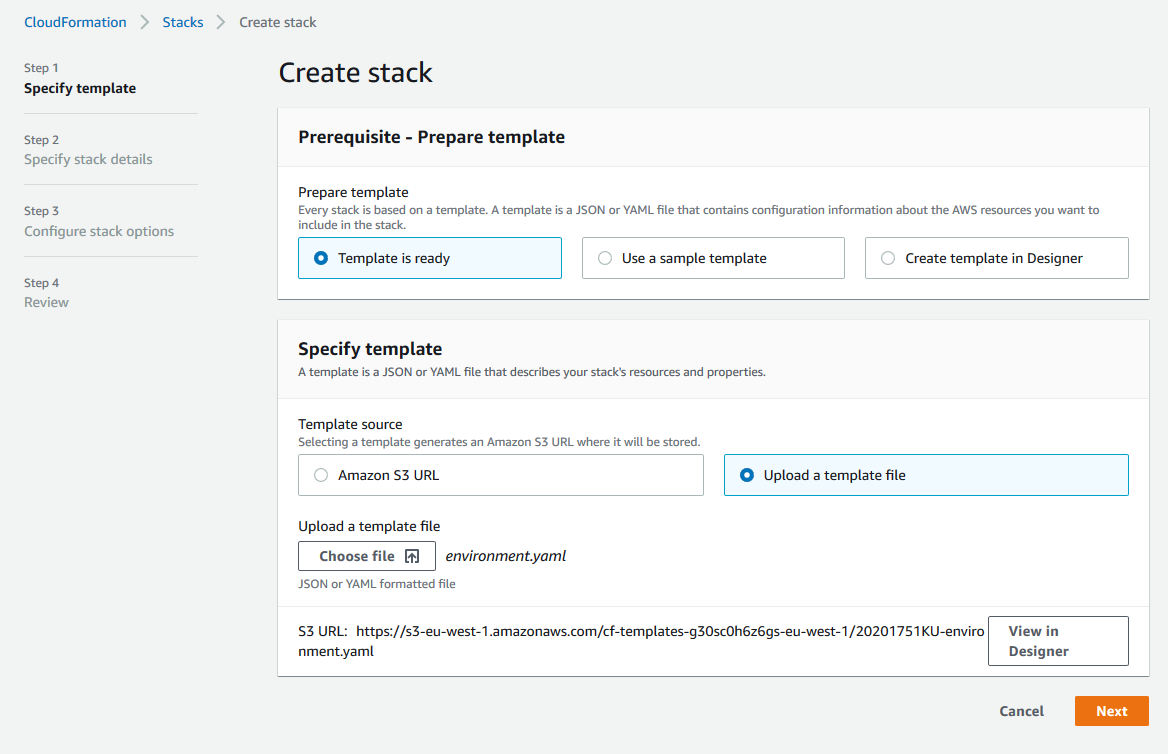Viewport: 1168px width, 754px height.
Task: Click the Choose file button
Action: point(366,556)
